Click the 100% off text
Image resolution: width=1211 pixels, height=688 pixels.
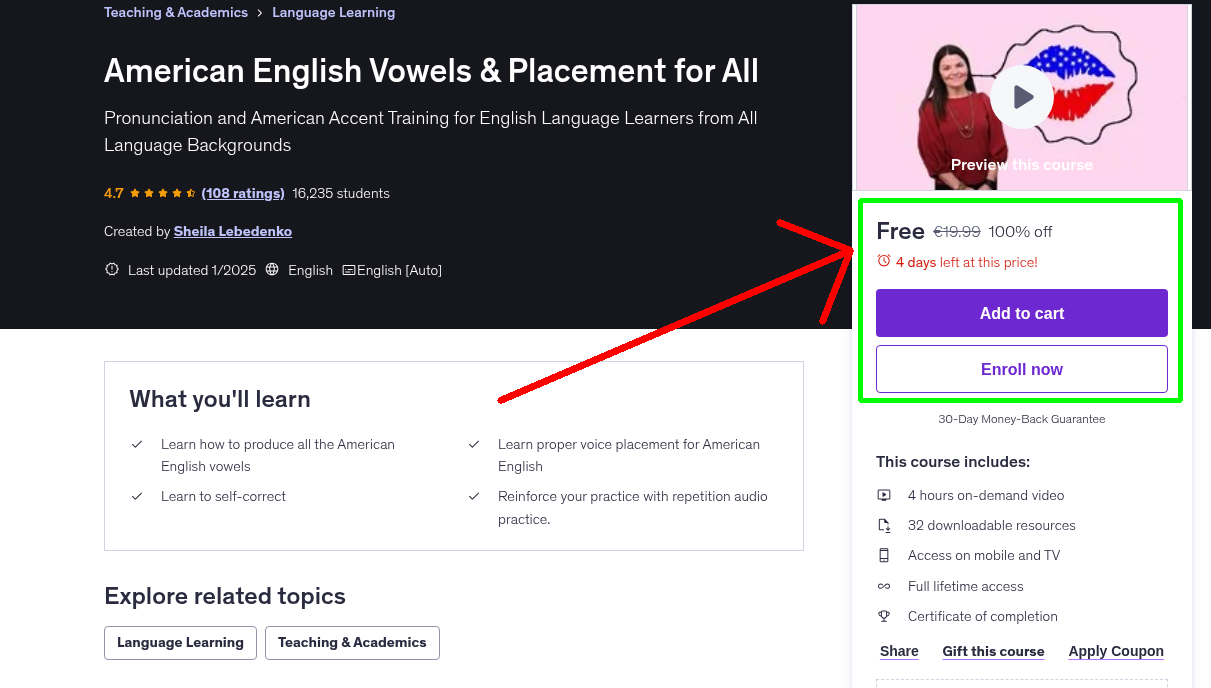(1020, 231)
